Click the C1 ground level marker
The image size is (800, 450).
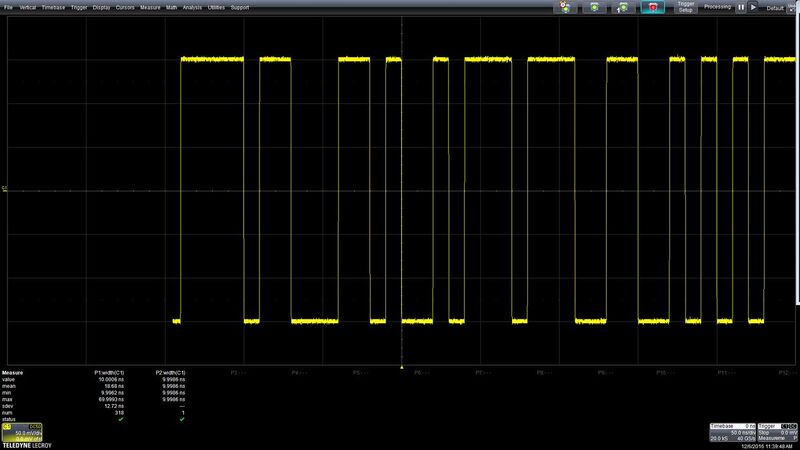pos(5,189)
